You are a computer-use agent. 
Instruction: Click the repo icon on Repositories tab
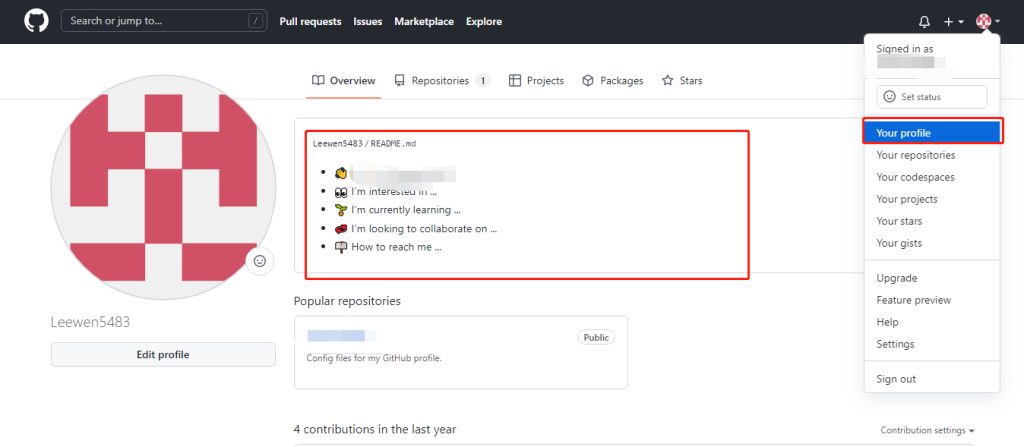coord(400,80)
